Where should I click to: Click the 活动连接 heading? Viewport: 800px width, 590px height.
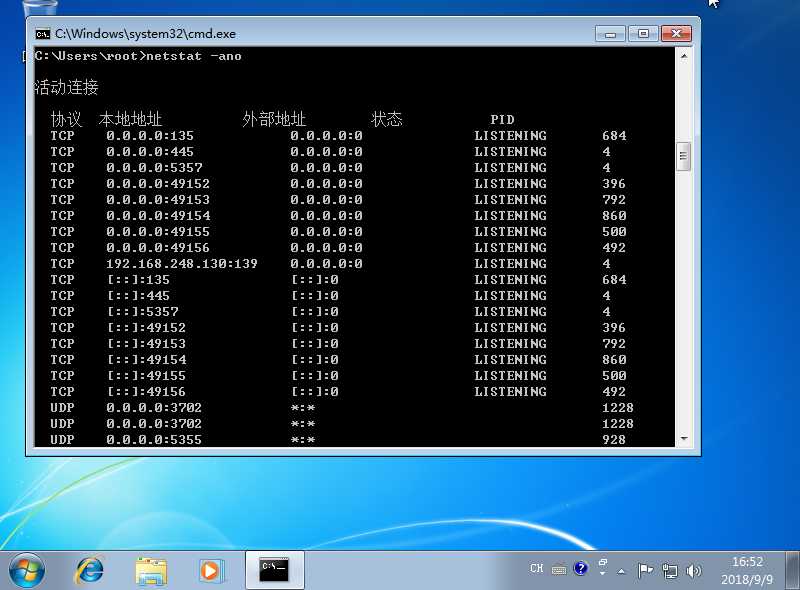[x=66, y=87]
